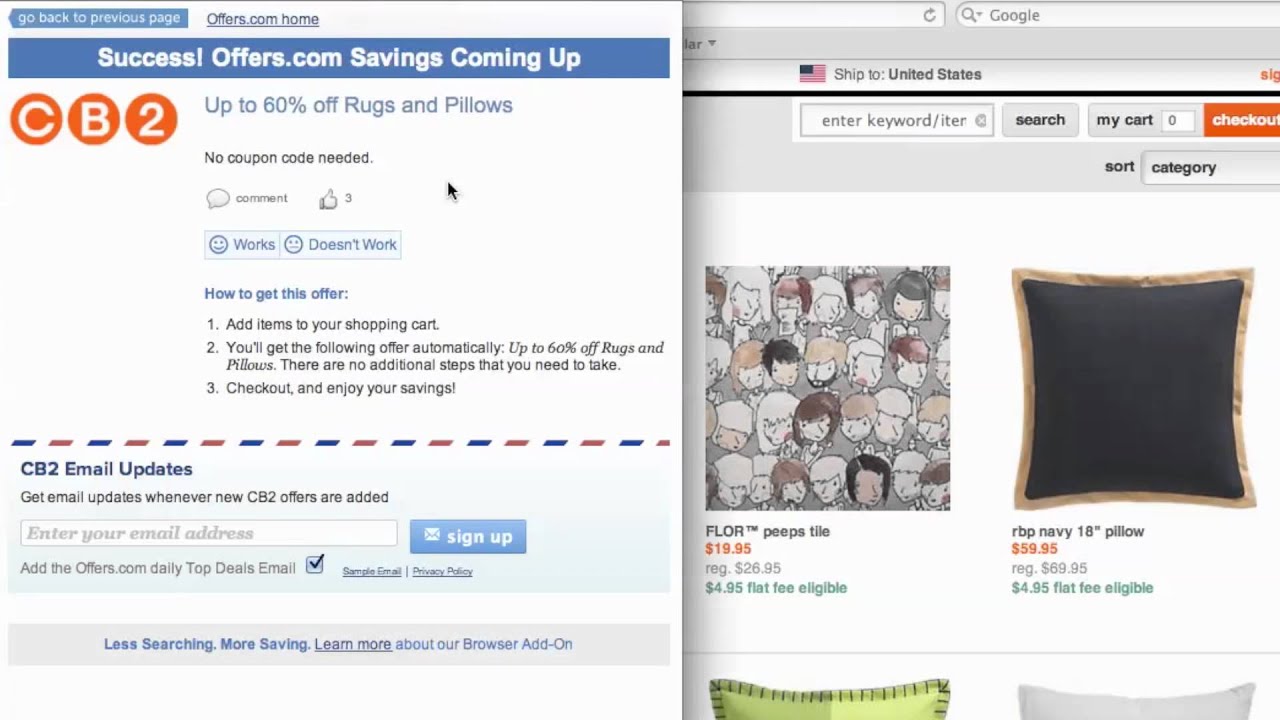The height and width of the screenshot is (720, 1280).
Task: Click the United States flag icon
Action: pos(812,74)
